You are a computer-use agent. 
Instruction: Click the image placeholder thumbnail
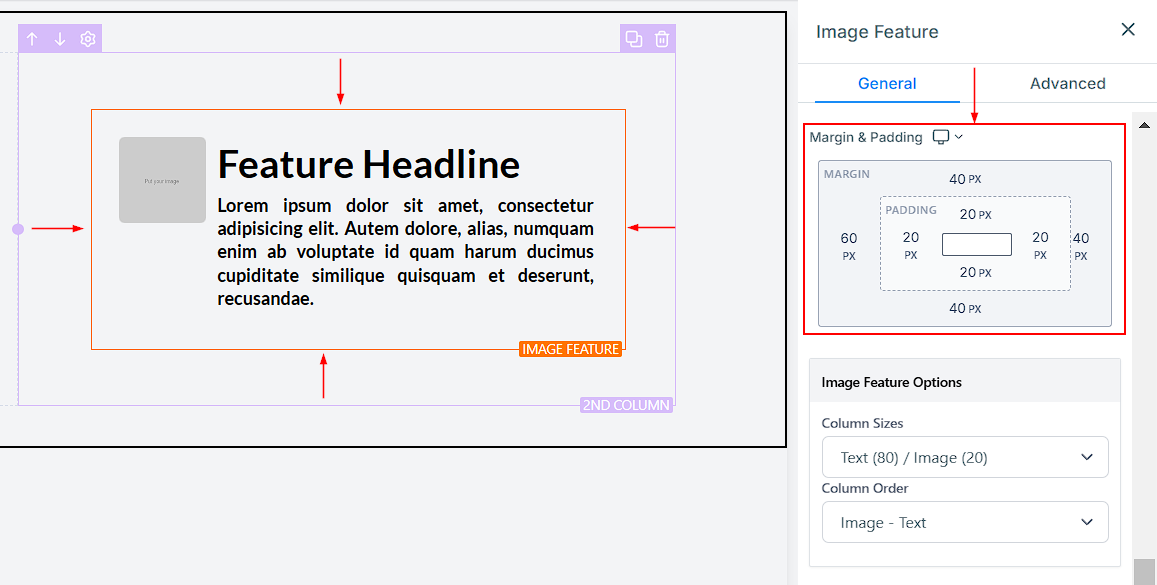tap(162, 180)
